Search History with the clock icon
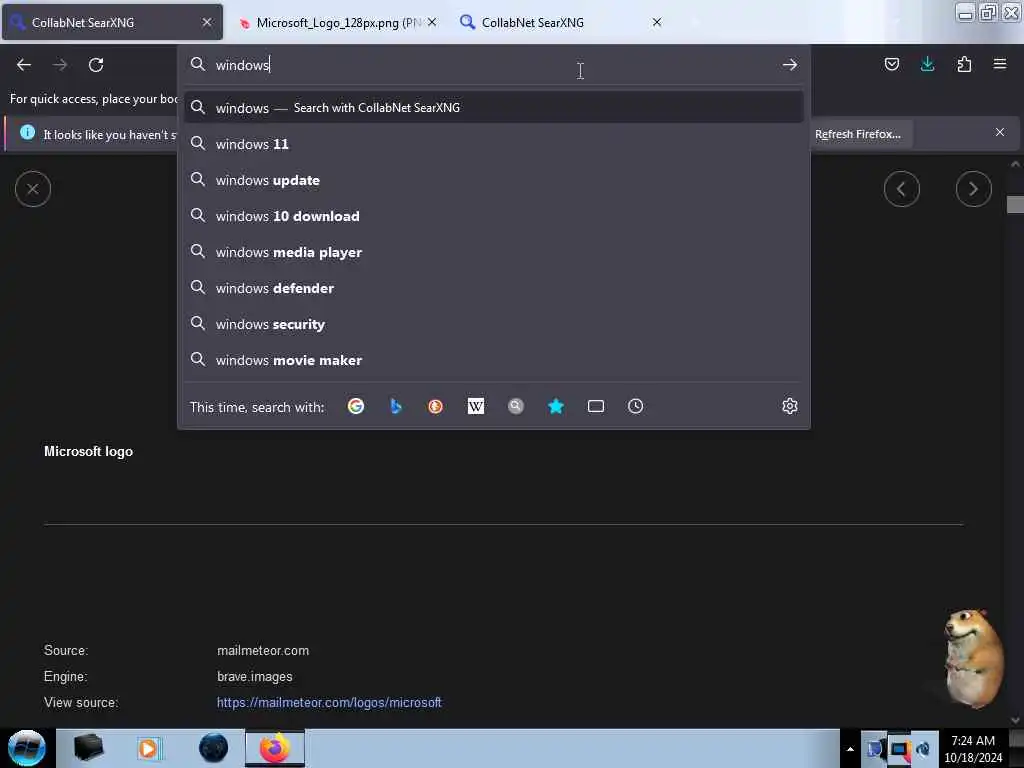 (x=635, y=406)
